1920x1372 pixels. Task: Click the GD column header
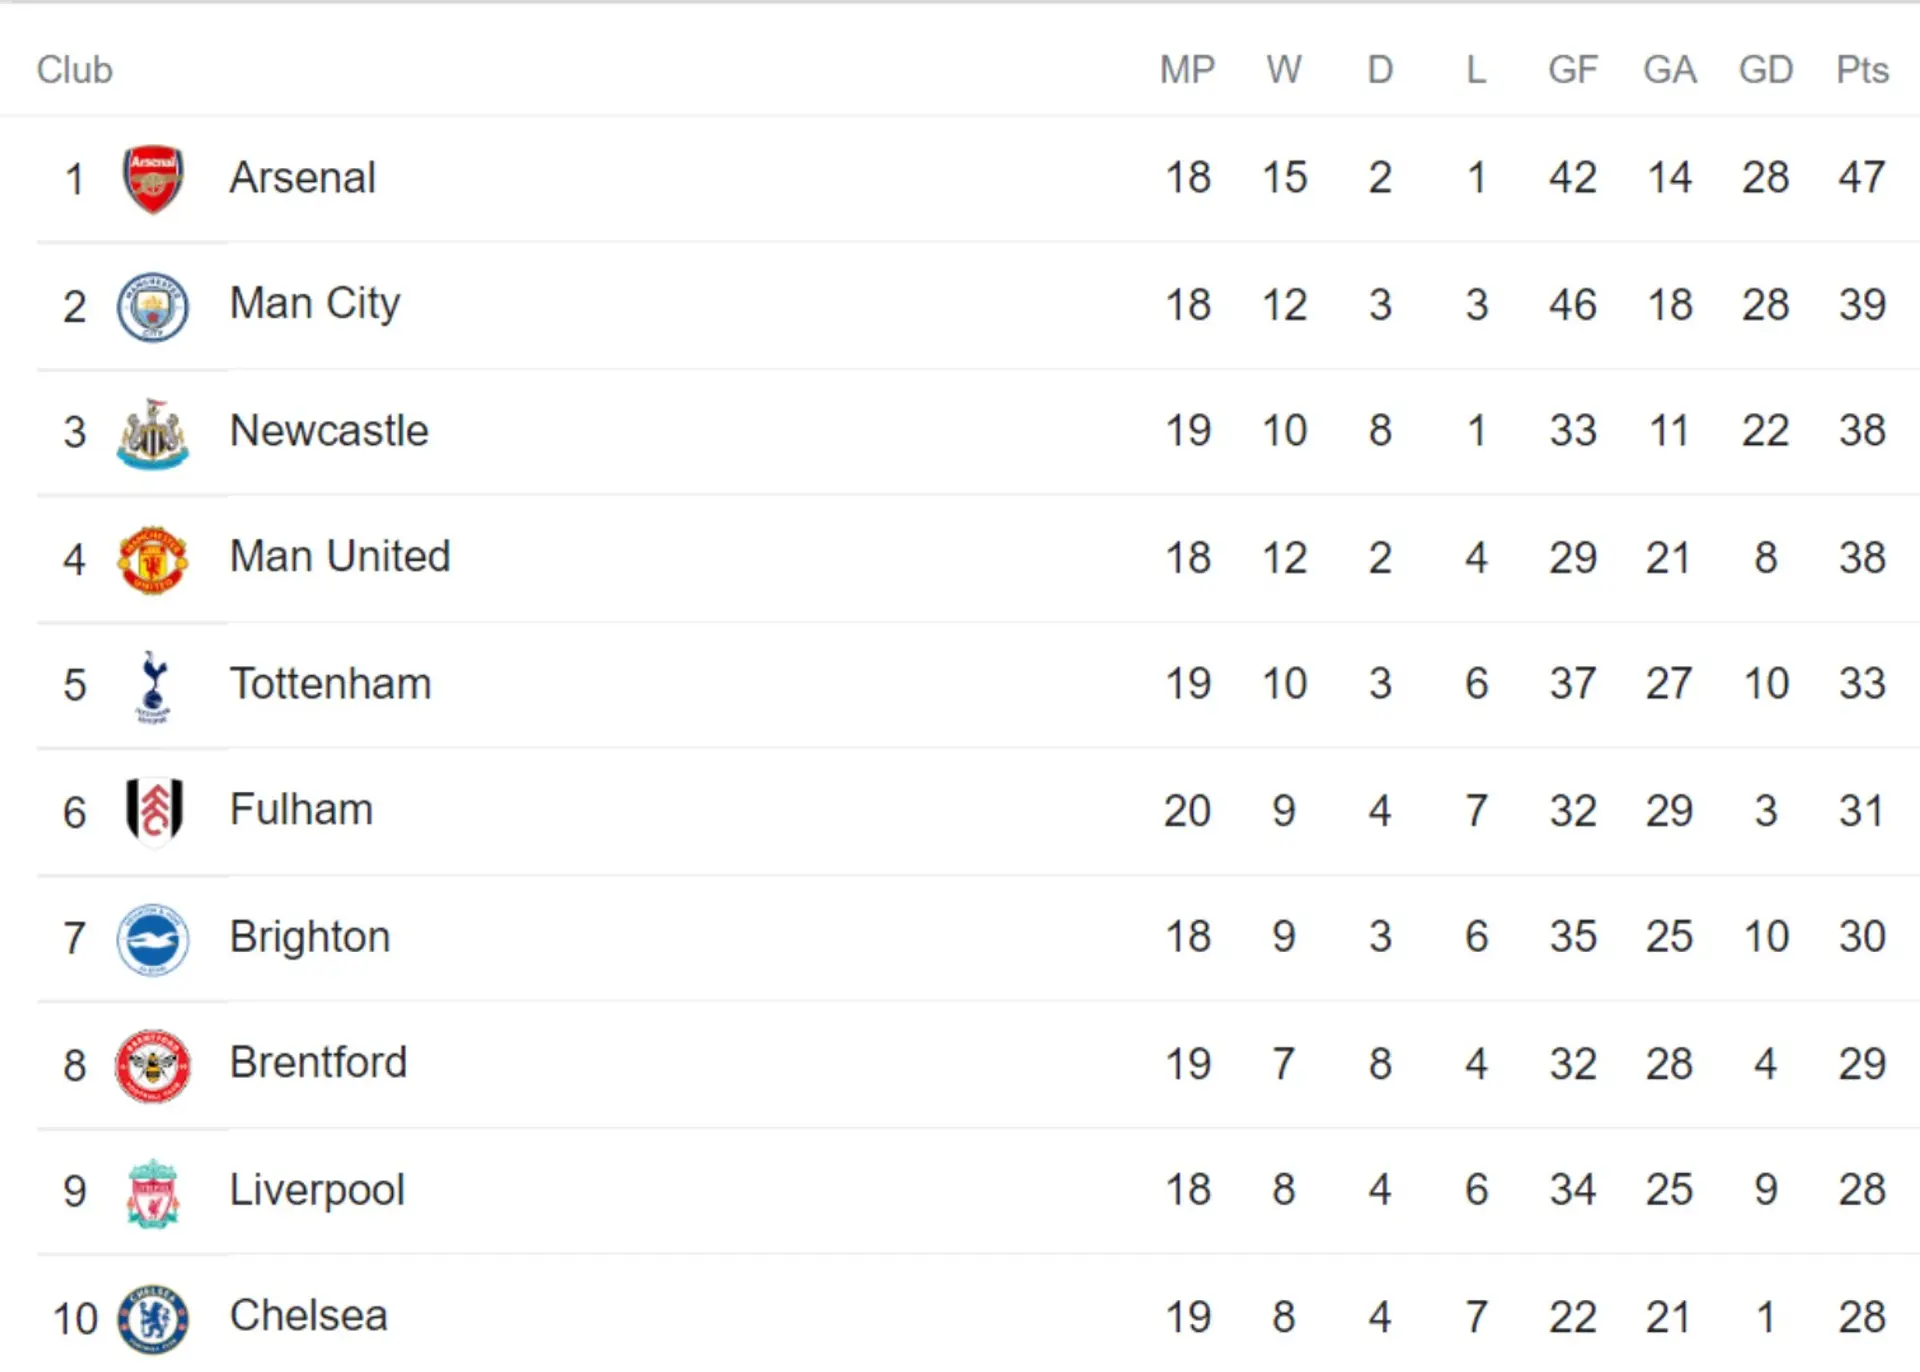click(x=1765, y=70)
